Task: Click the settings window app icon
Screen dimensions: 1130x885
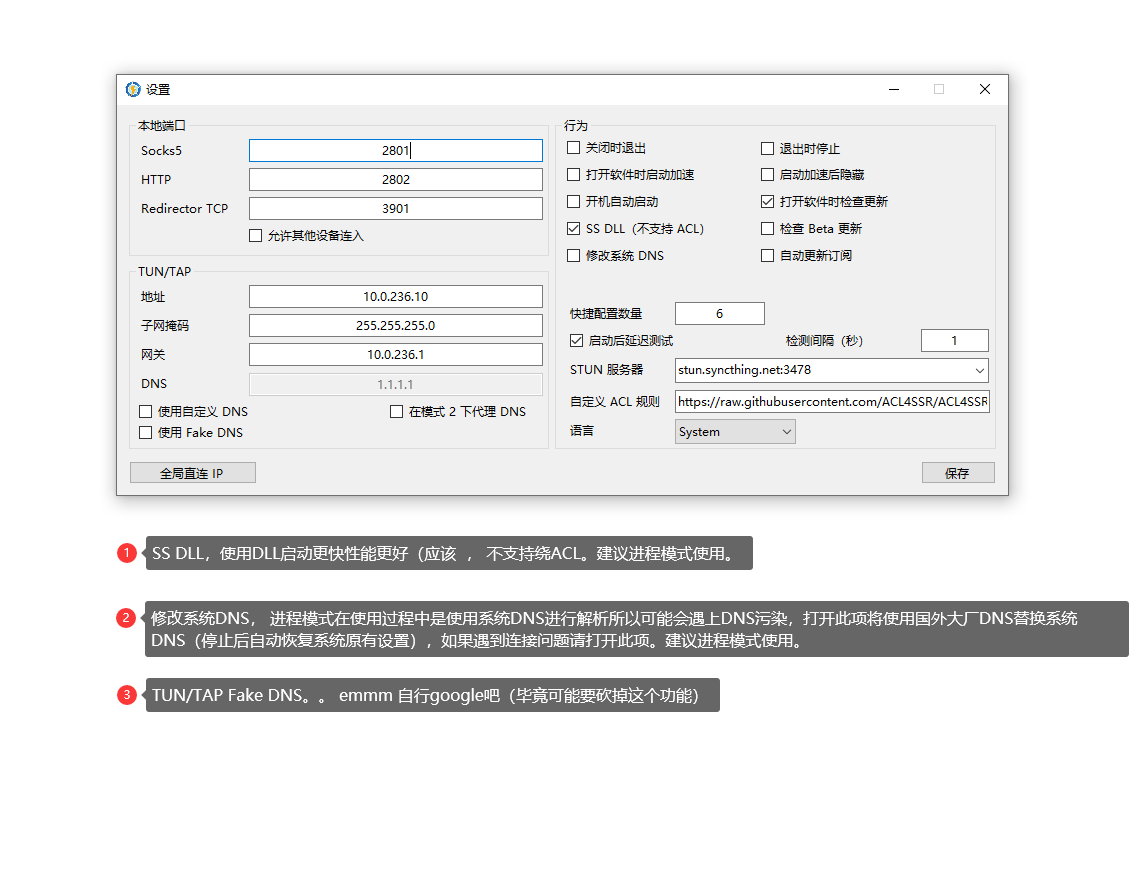Action: (133, 89)
